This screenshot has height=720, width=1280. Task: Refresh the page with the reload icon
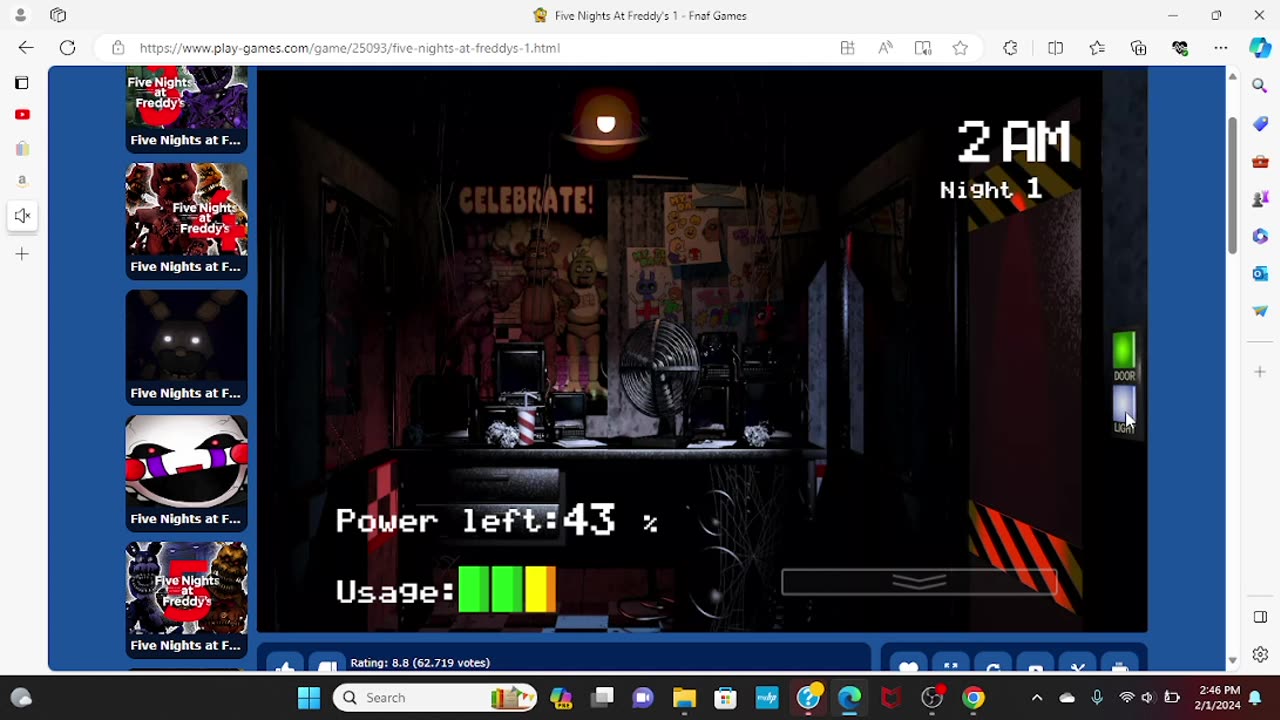tap(67, 48)
